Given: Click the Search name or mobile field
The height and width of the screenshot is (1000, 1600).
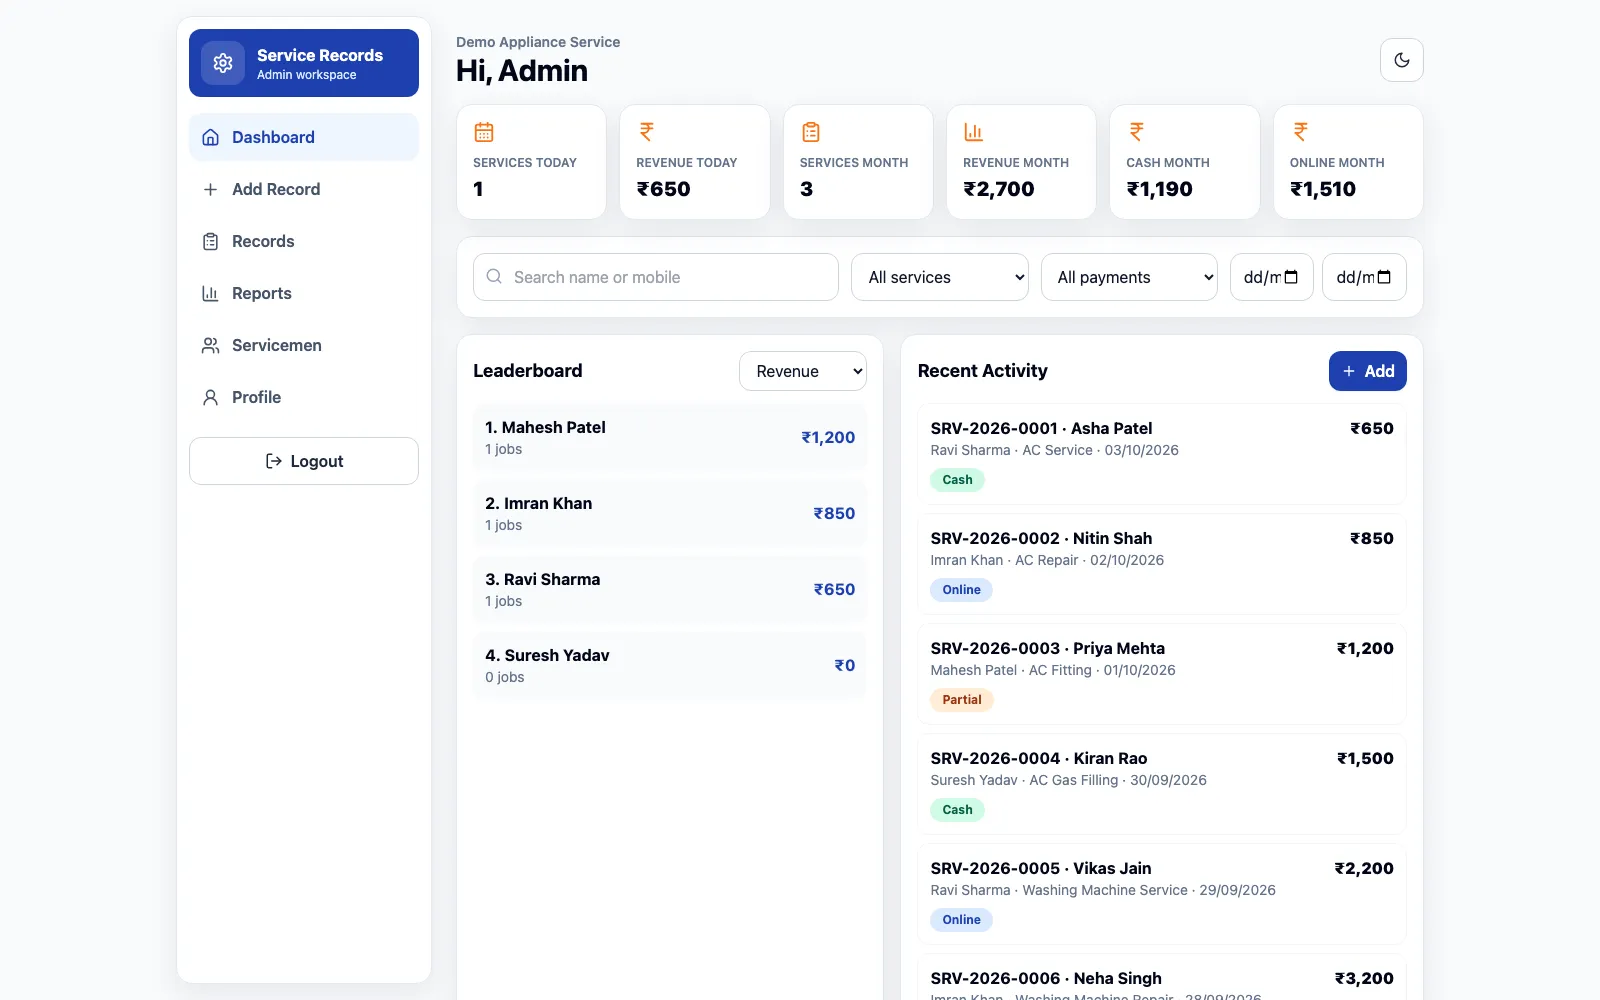Looking at the screenshot, I should tap(656, 277).
